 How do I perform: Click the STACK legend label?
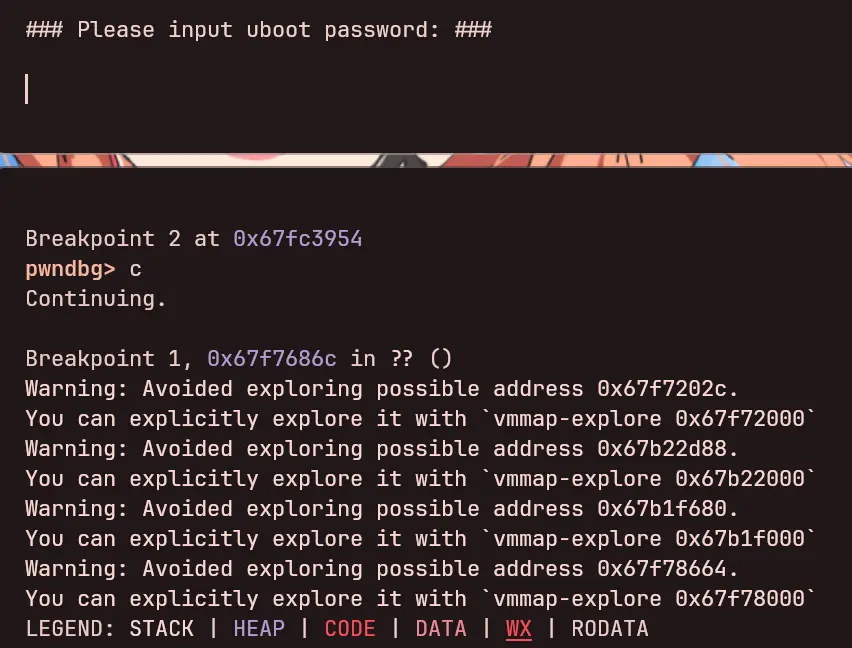161,629
